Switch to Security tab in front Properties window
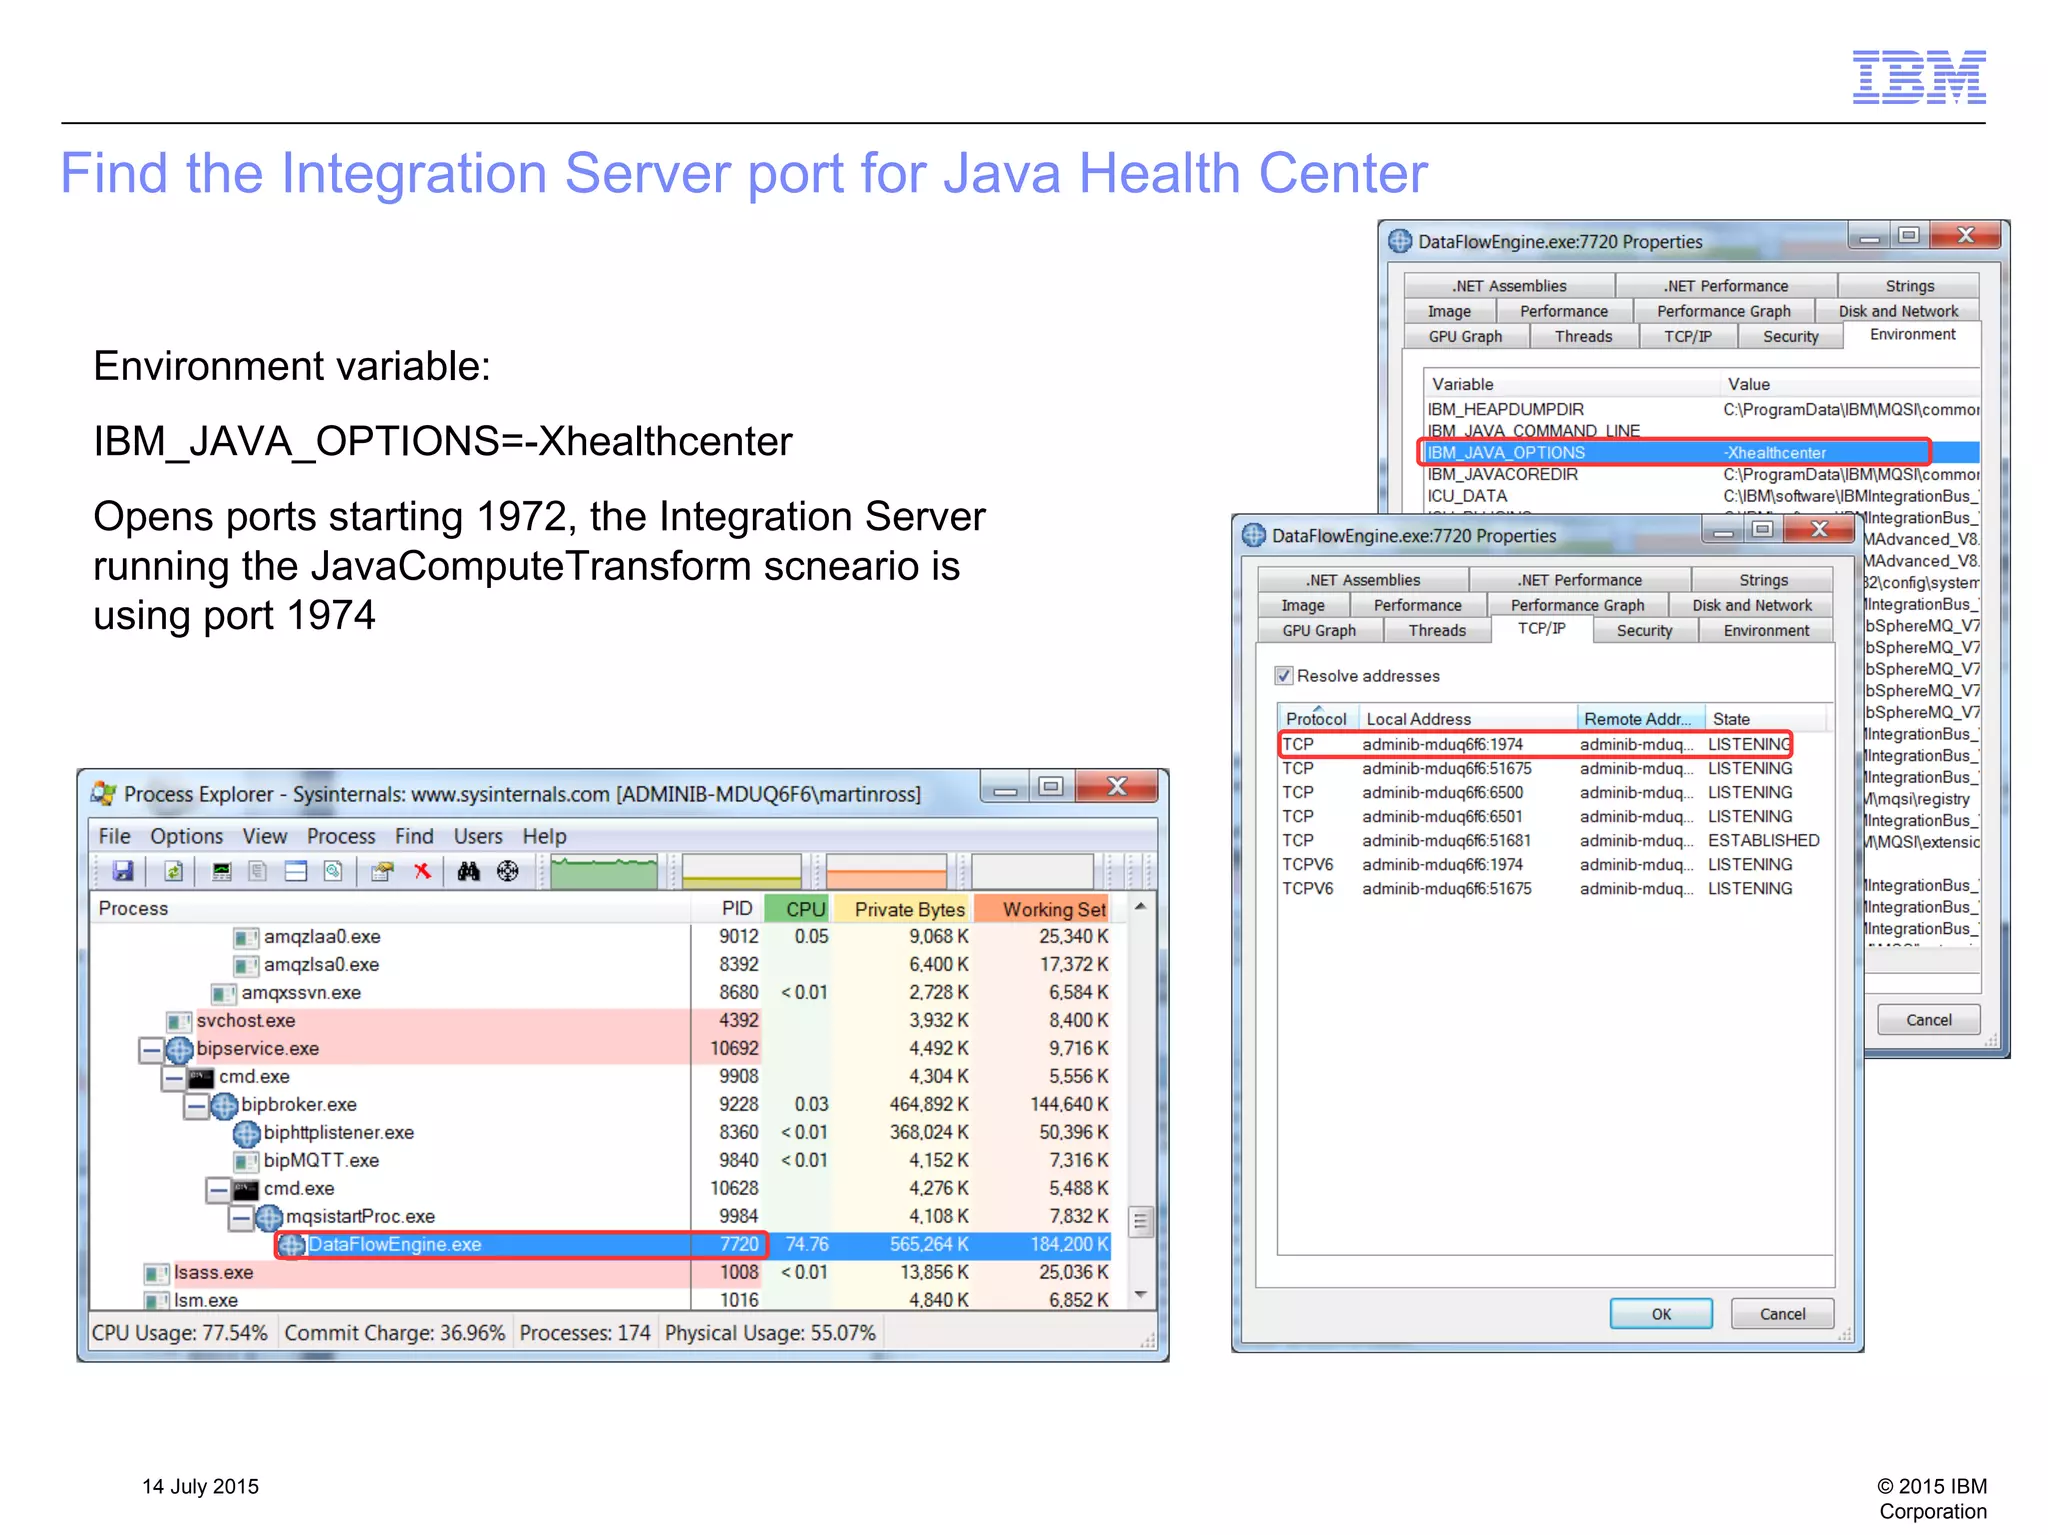 [x=1644, y=630]
